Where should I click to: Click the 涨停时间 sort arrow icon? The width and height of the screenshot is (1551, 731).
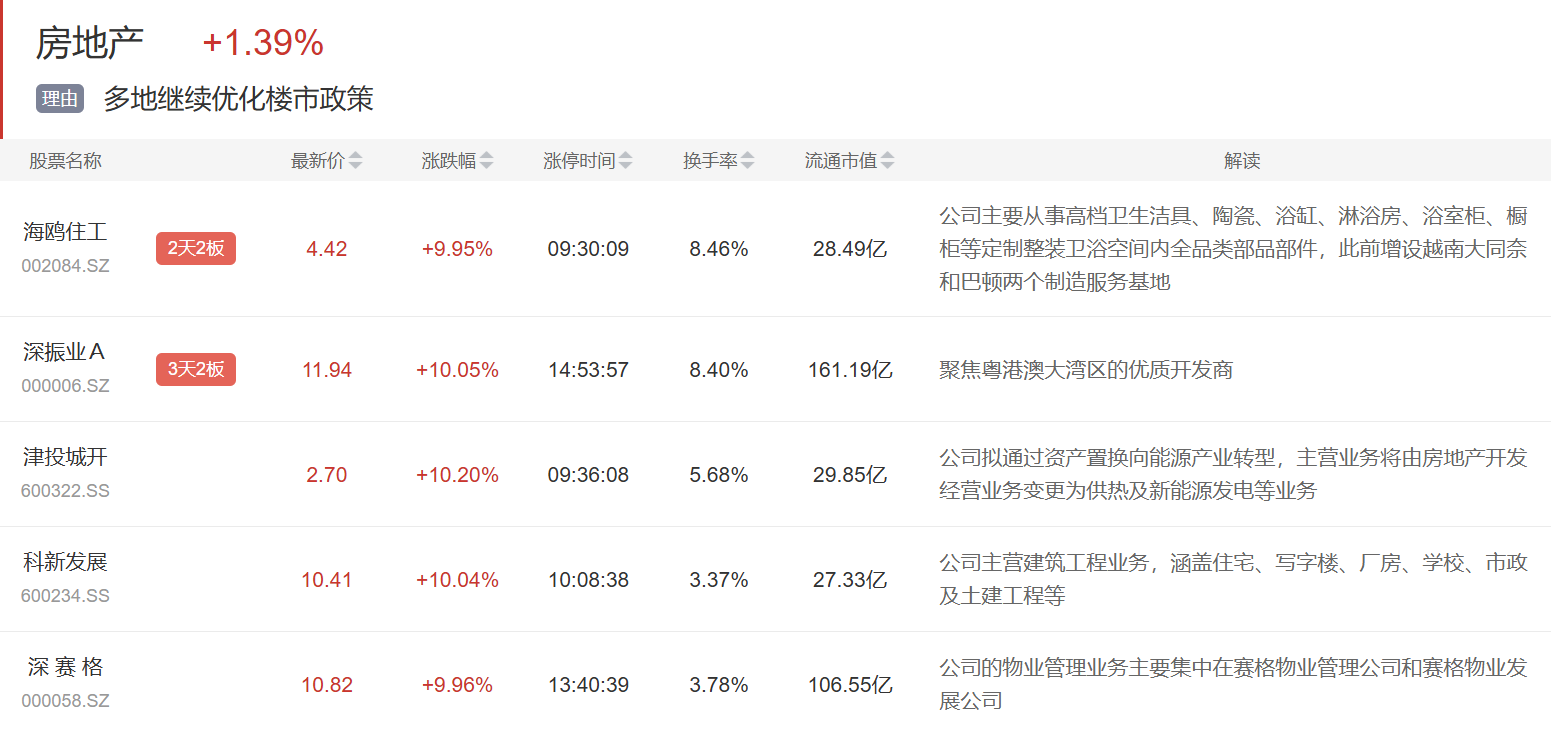[625, 161]
